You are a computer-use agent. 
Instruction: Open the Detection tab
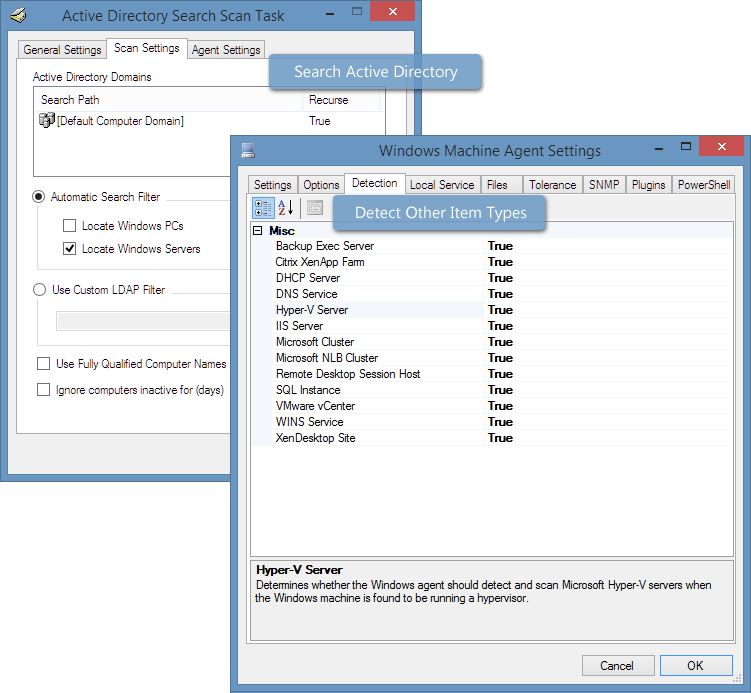(375, 183)
